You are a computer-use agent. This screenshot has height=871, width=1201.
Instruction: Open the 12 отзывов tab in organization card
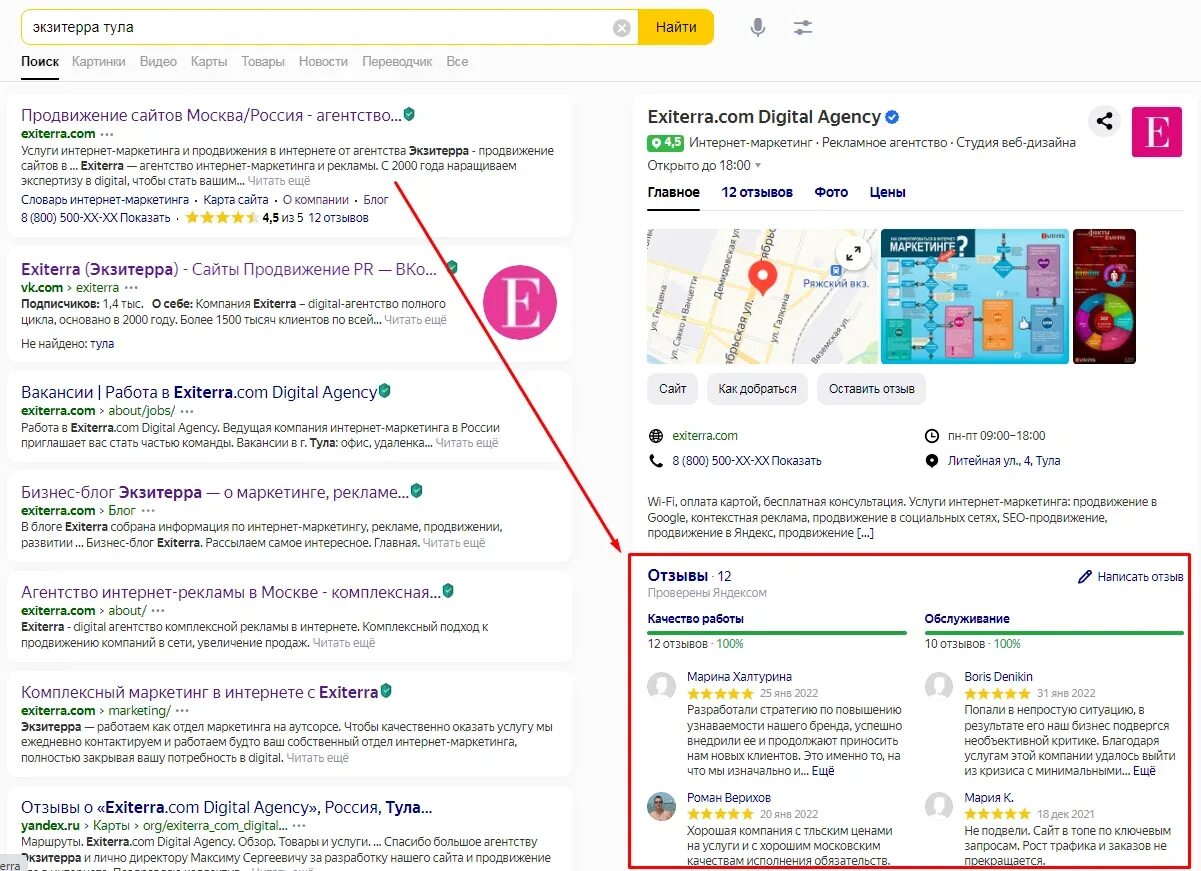(x=757, y=192)
